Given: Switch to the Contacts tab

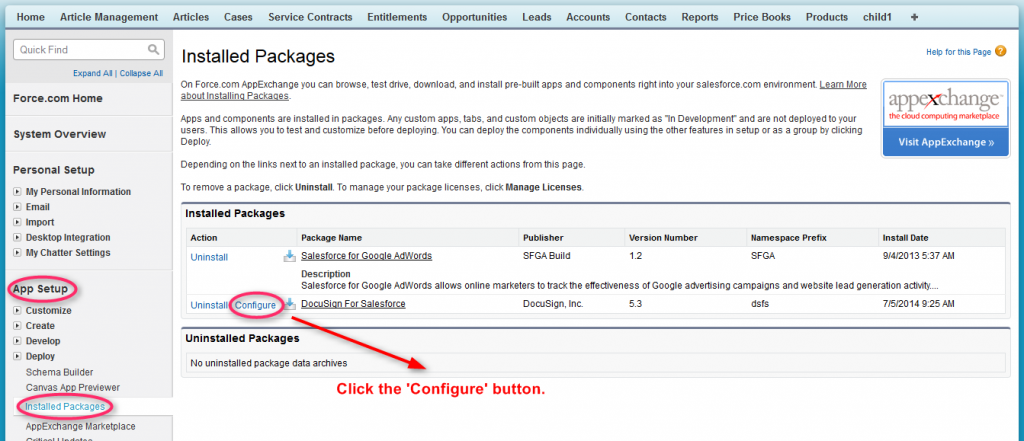Looking at the screenshot, I should (x=645, y=18).
